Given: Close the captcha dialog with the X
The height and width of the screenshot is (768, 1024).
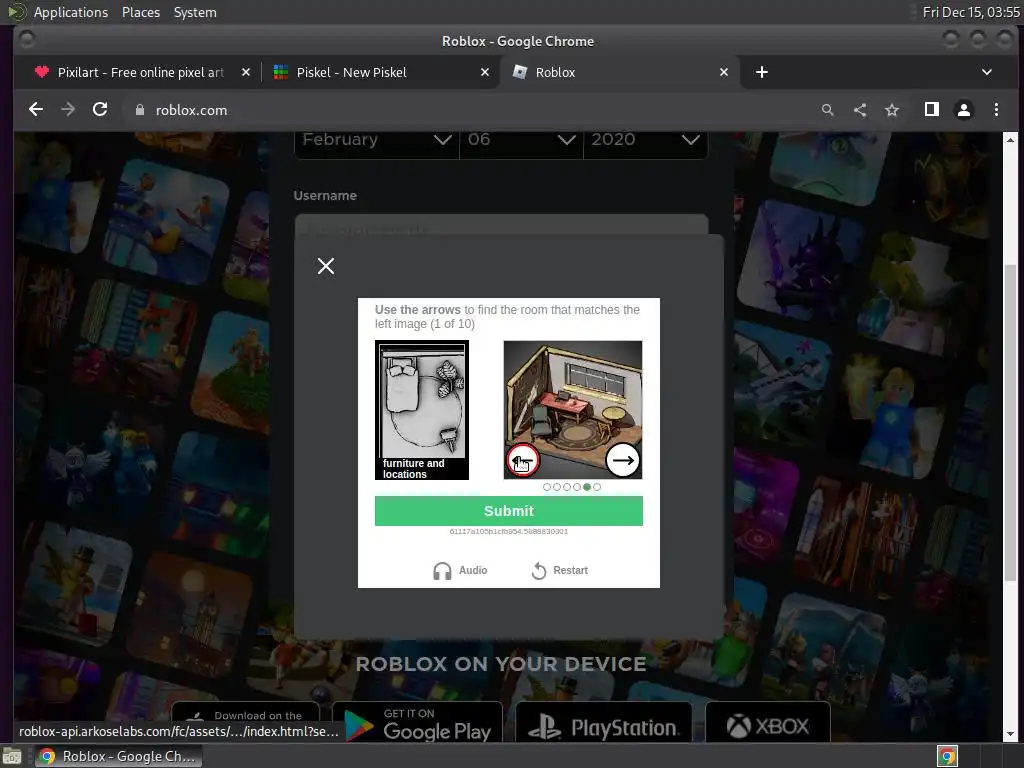Looking at the screenshot, I should pos(325,266).
